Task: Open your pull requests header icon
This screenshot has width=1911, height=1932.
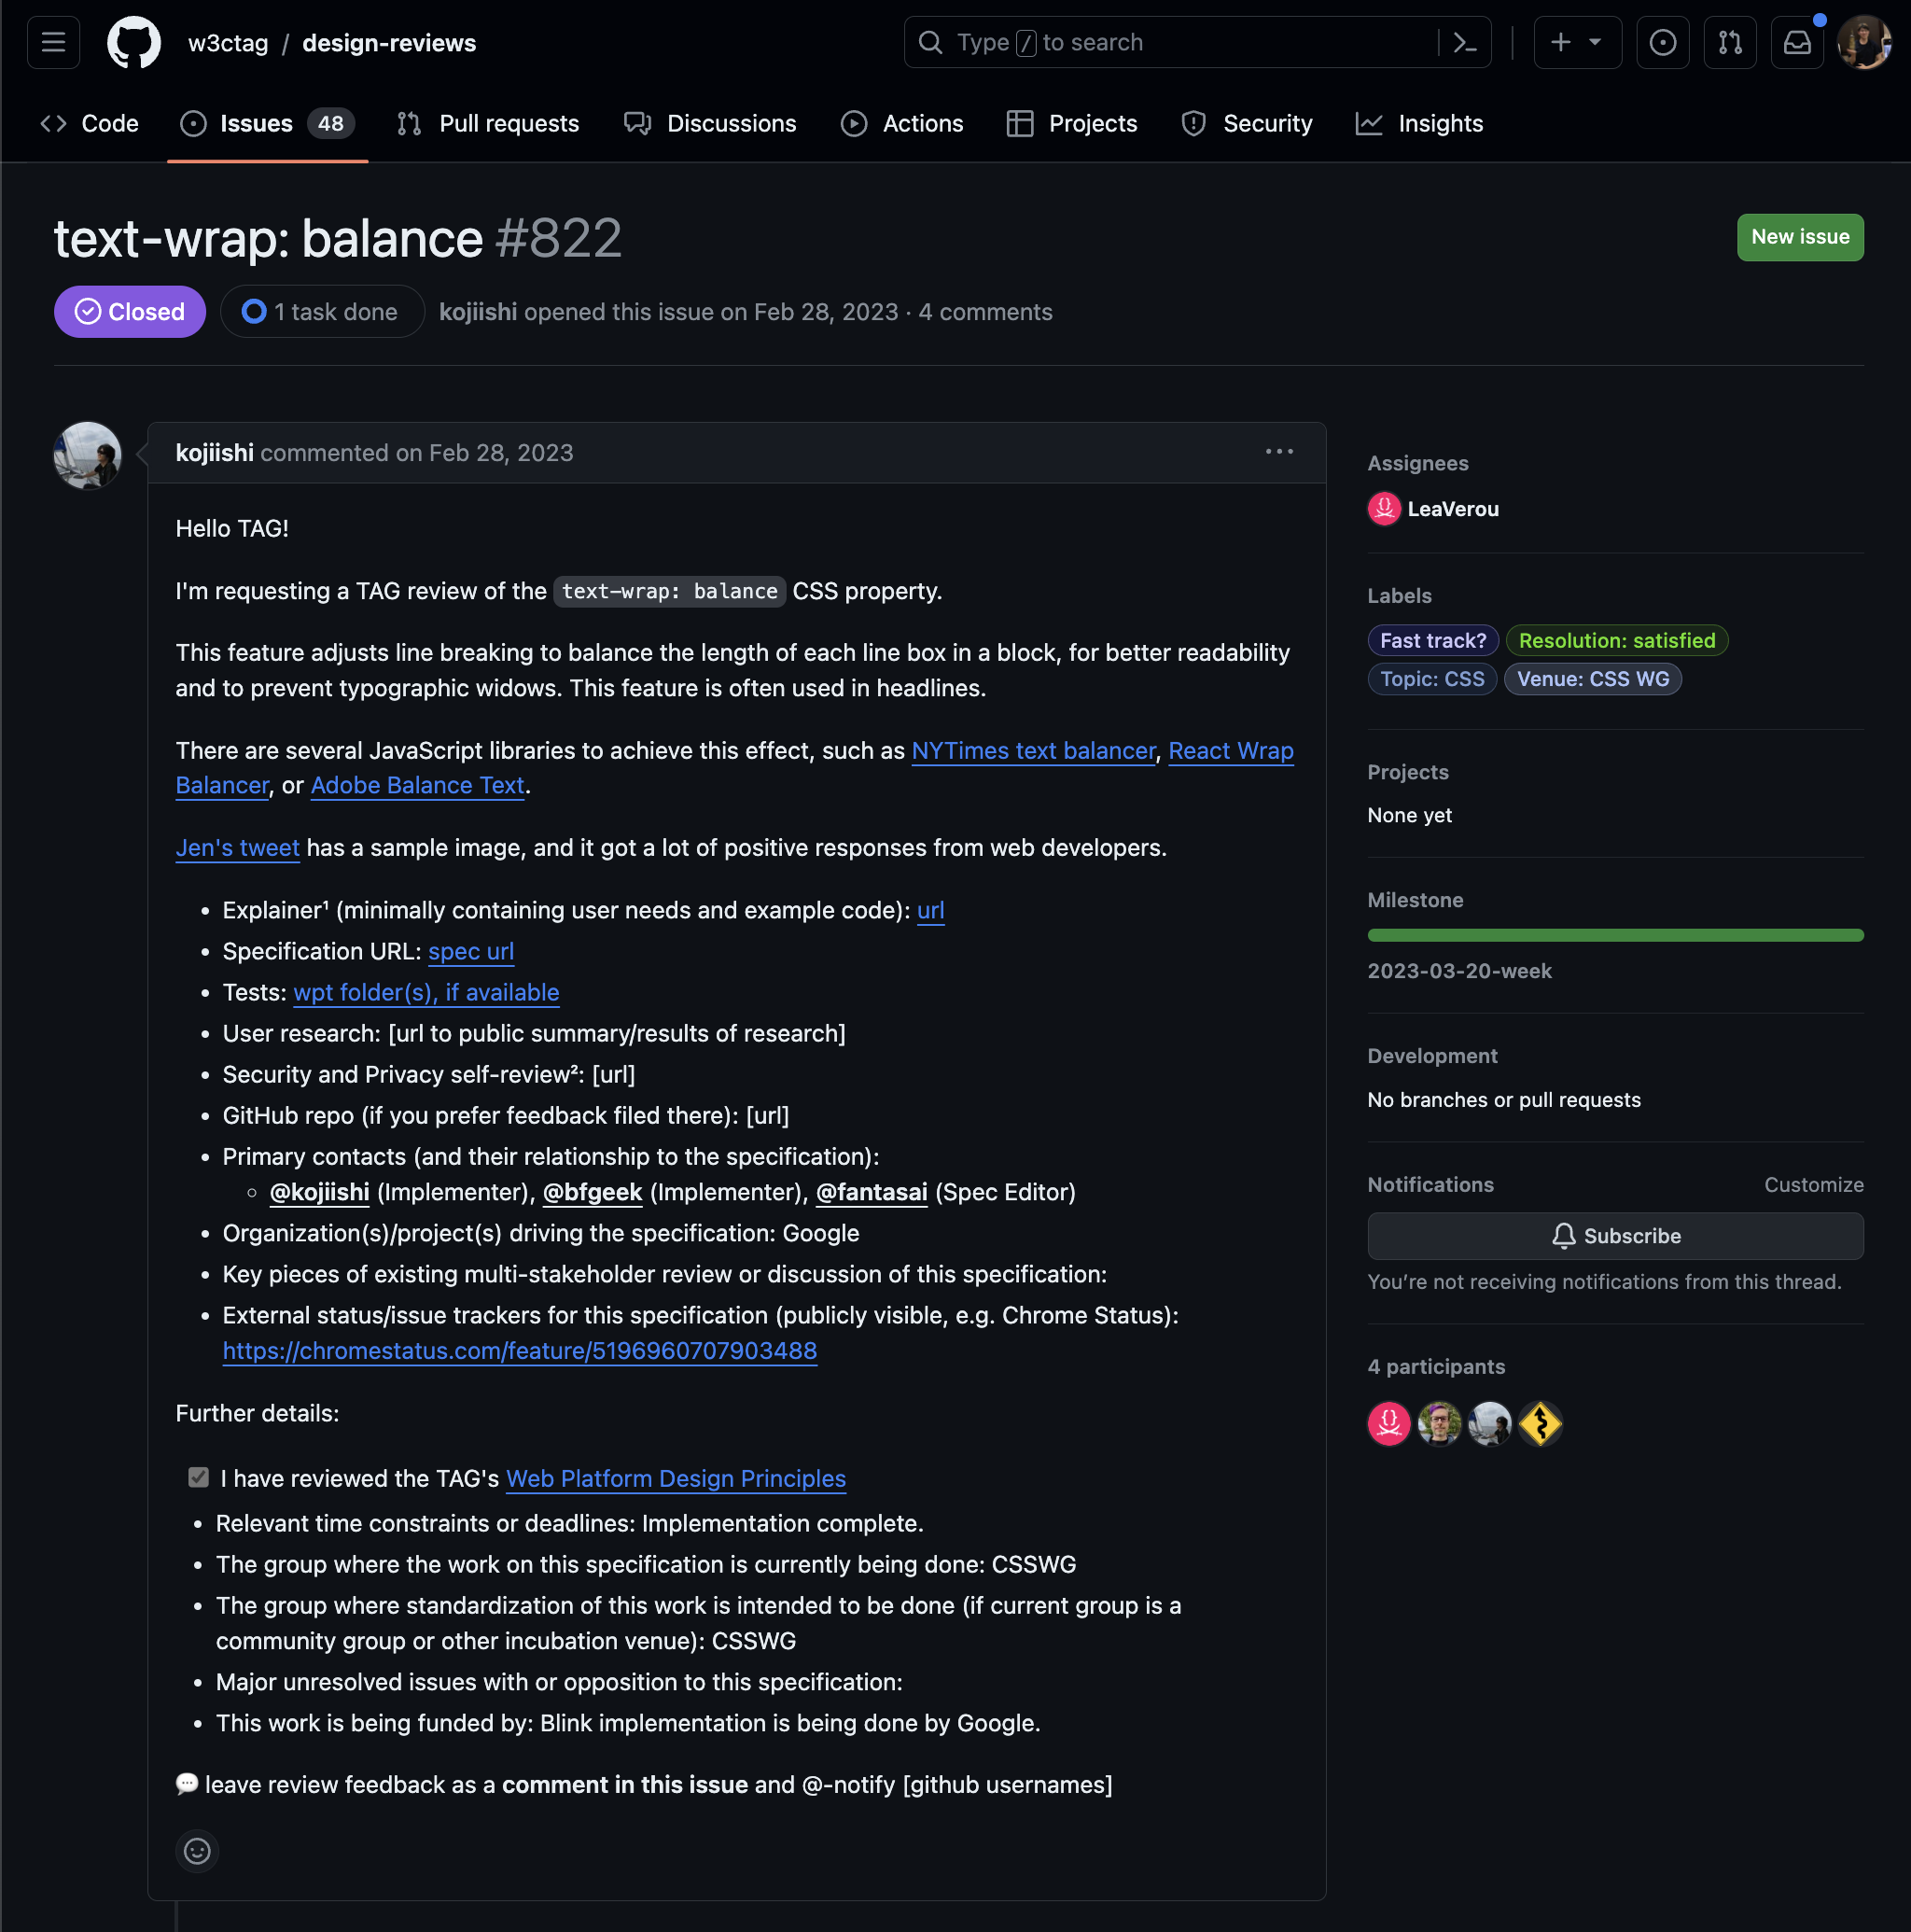Action: click(x=1729, y=43)
